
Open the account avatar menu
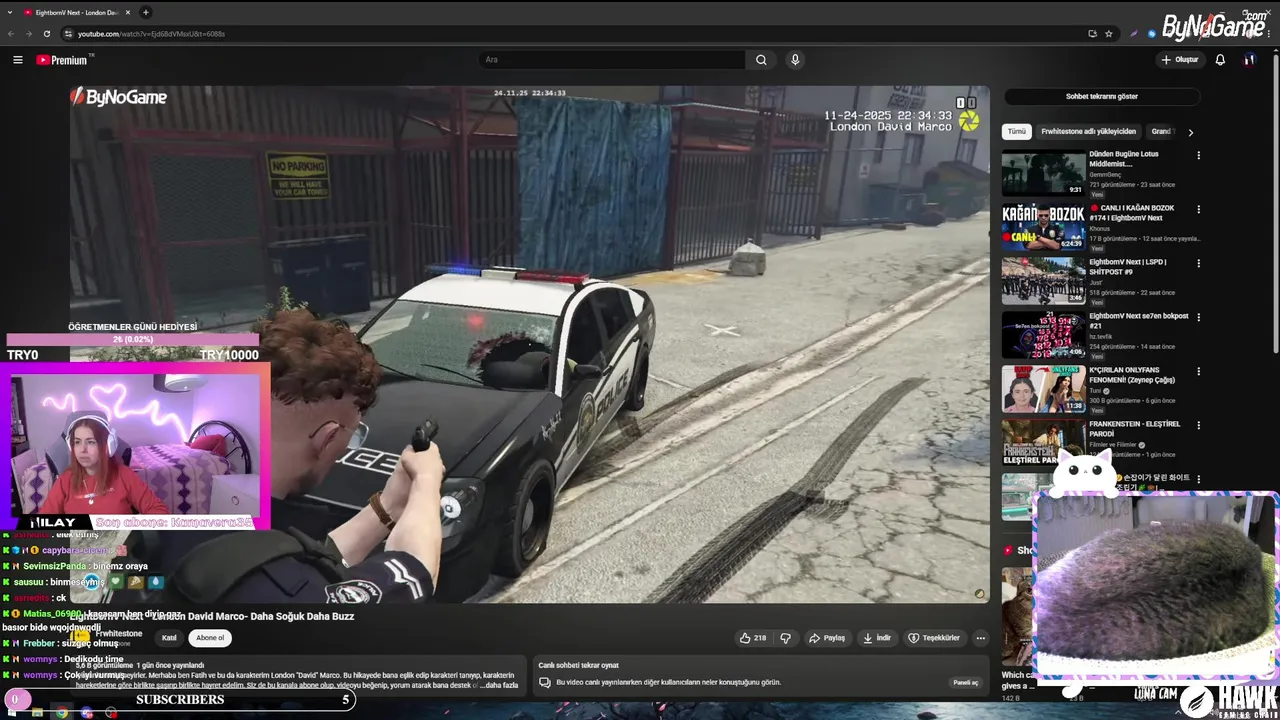click(1249, 60)
